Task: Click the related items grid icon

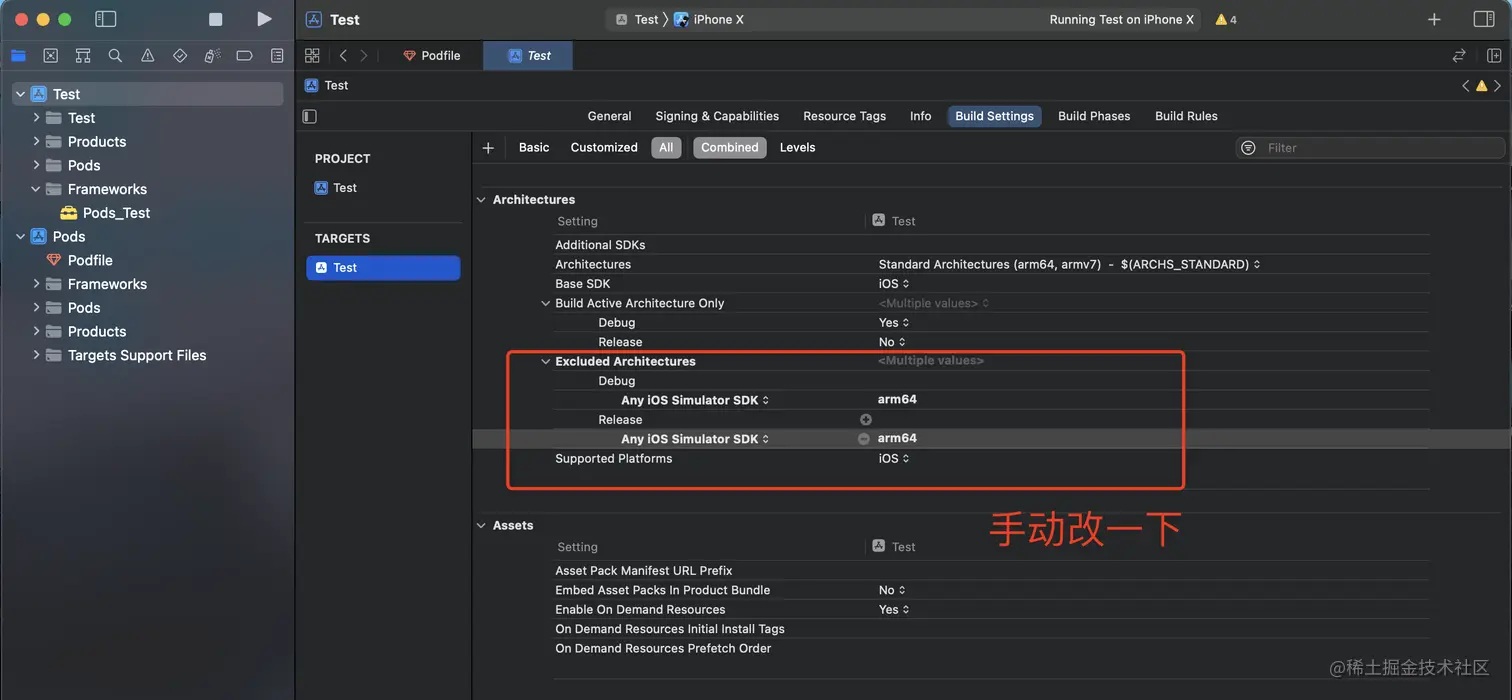Action: (312, 56)
